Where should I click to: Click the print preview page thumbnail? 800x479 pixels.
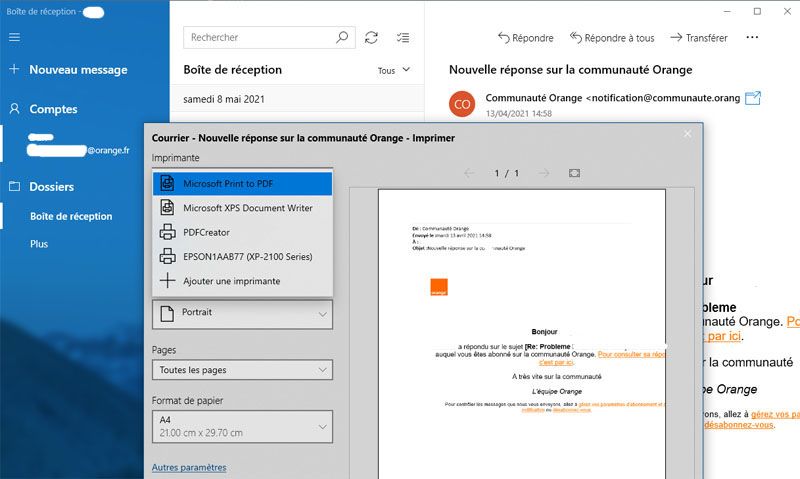coord(521,334)
